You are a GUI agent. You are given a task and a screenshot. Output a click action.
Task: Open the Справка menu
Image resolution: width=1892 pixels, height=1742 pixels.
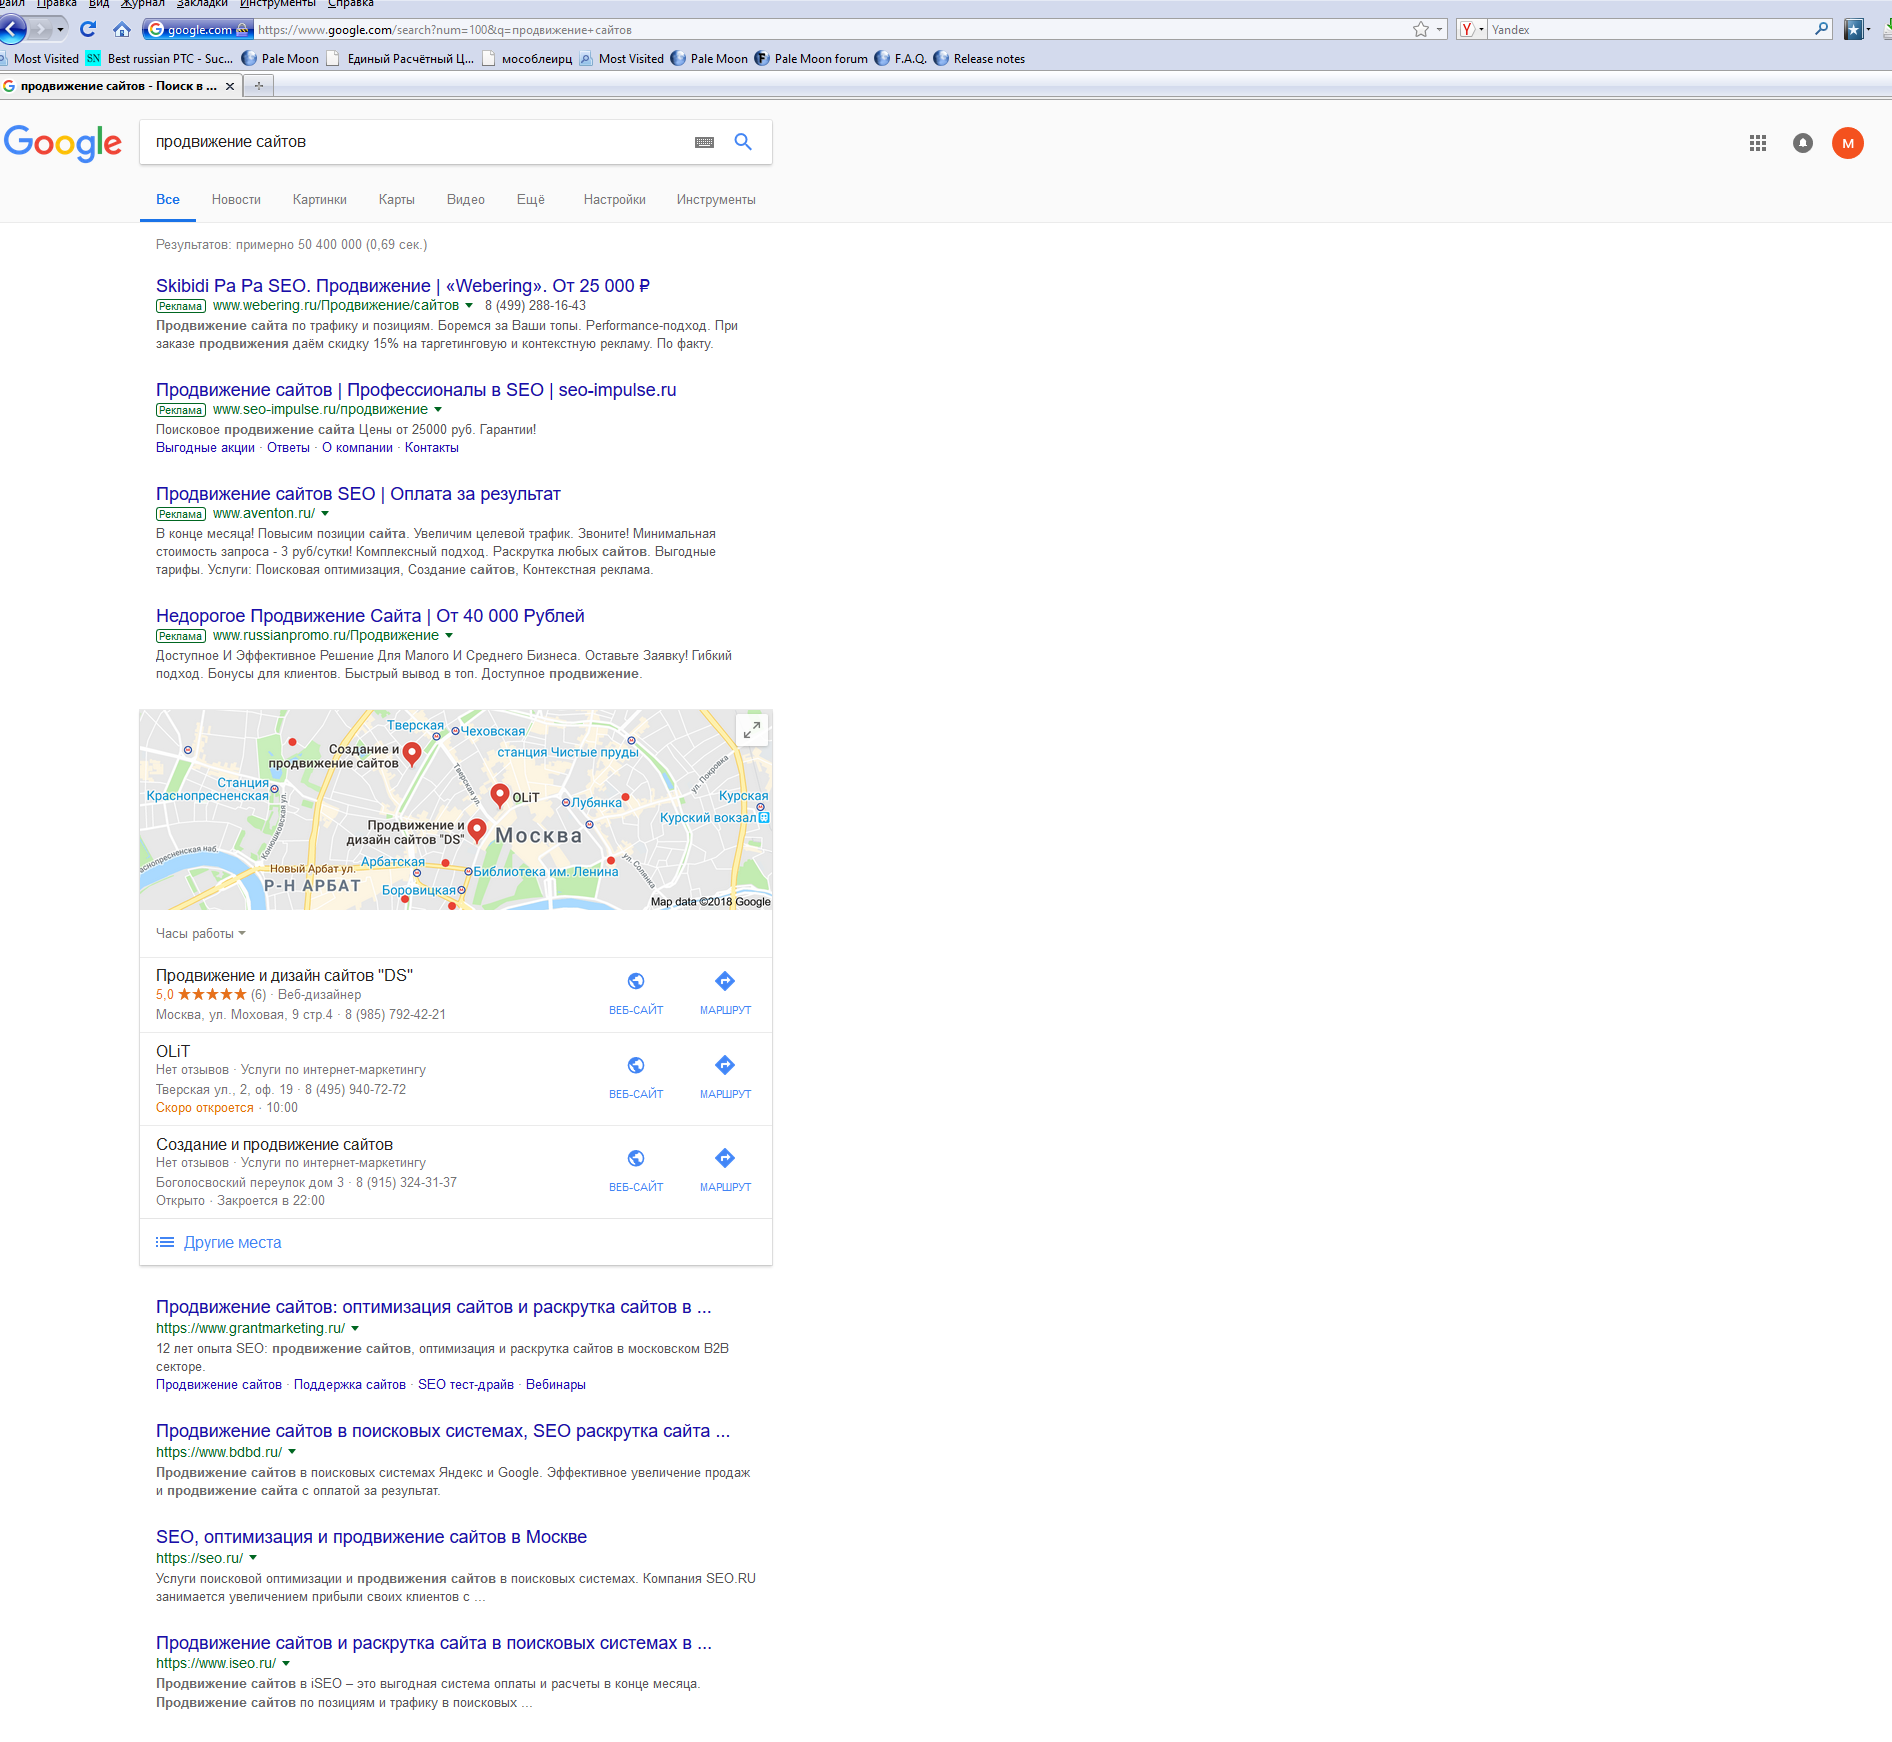click(350, 4)
